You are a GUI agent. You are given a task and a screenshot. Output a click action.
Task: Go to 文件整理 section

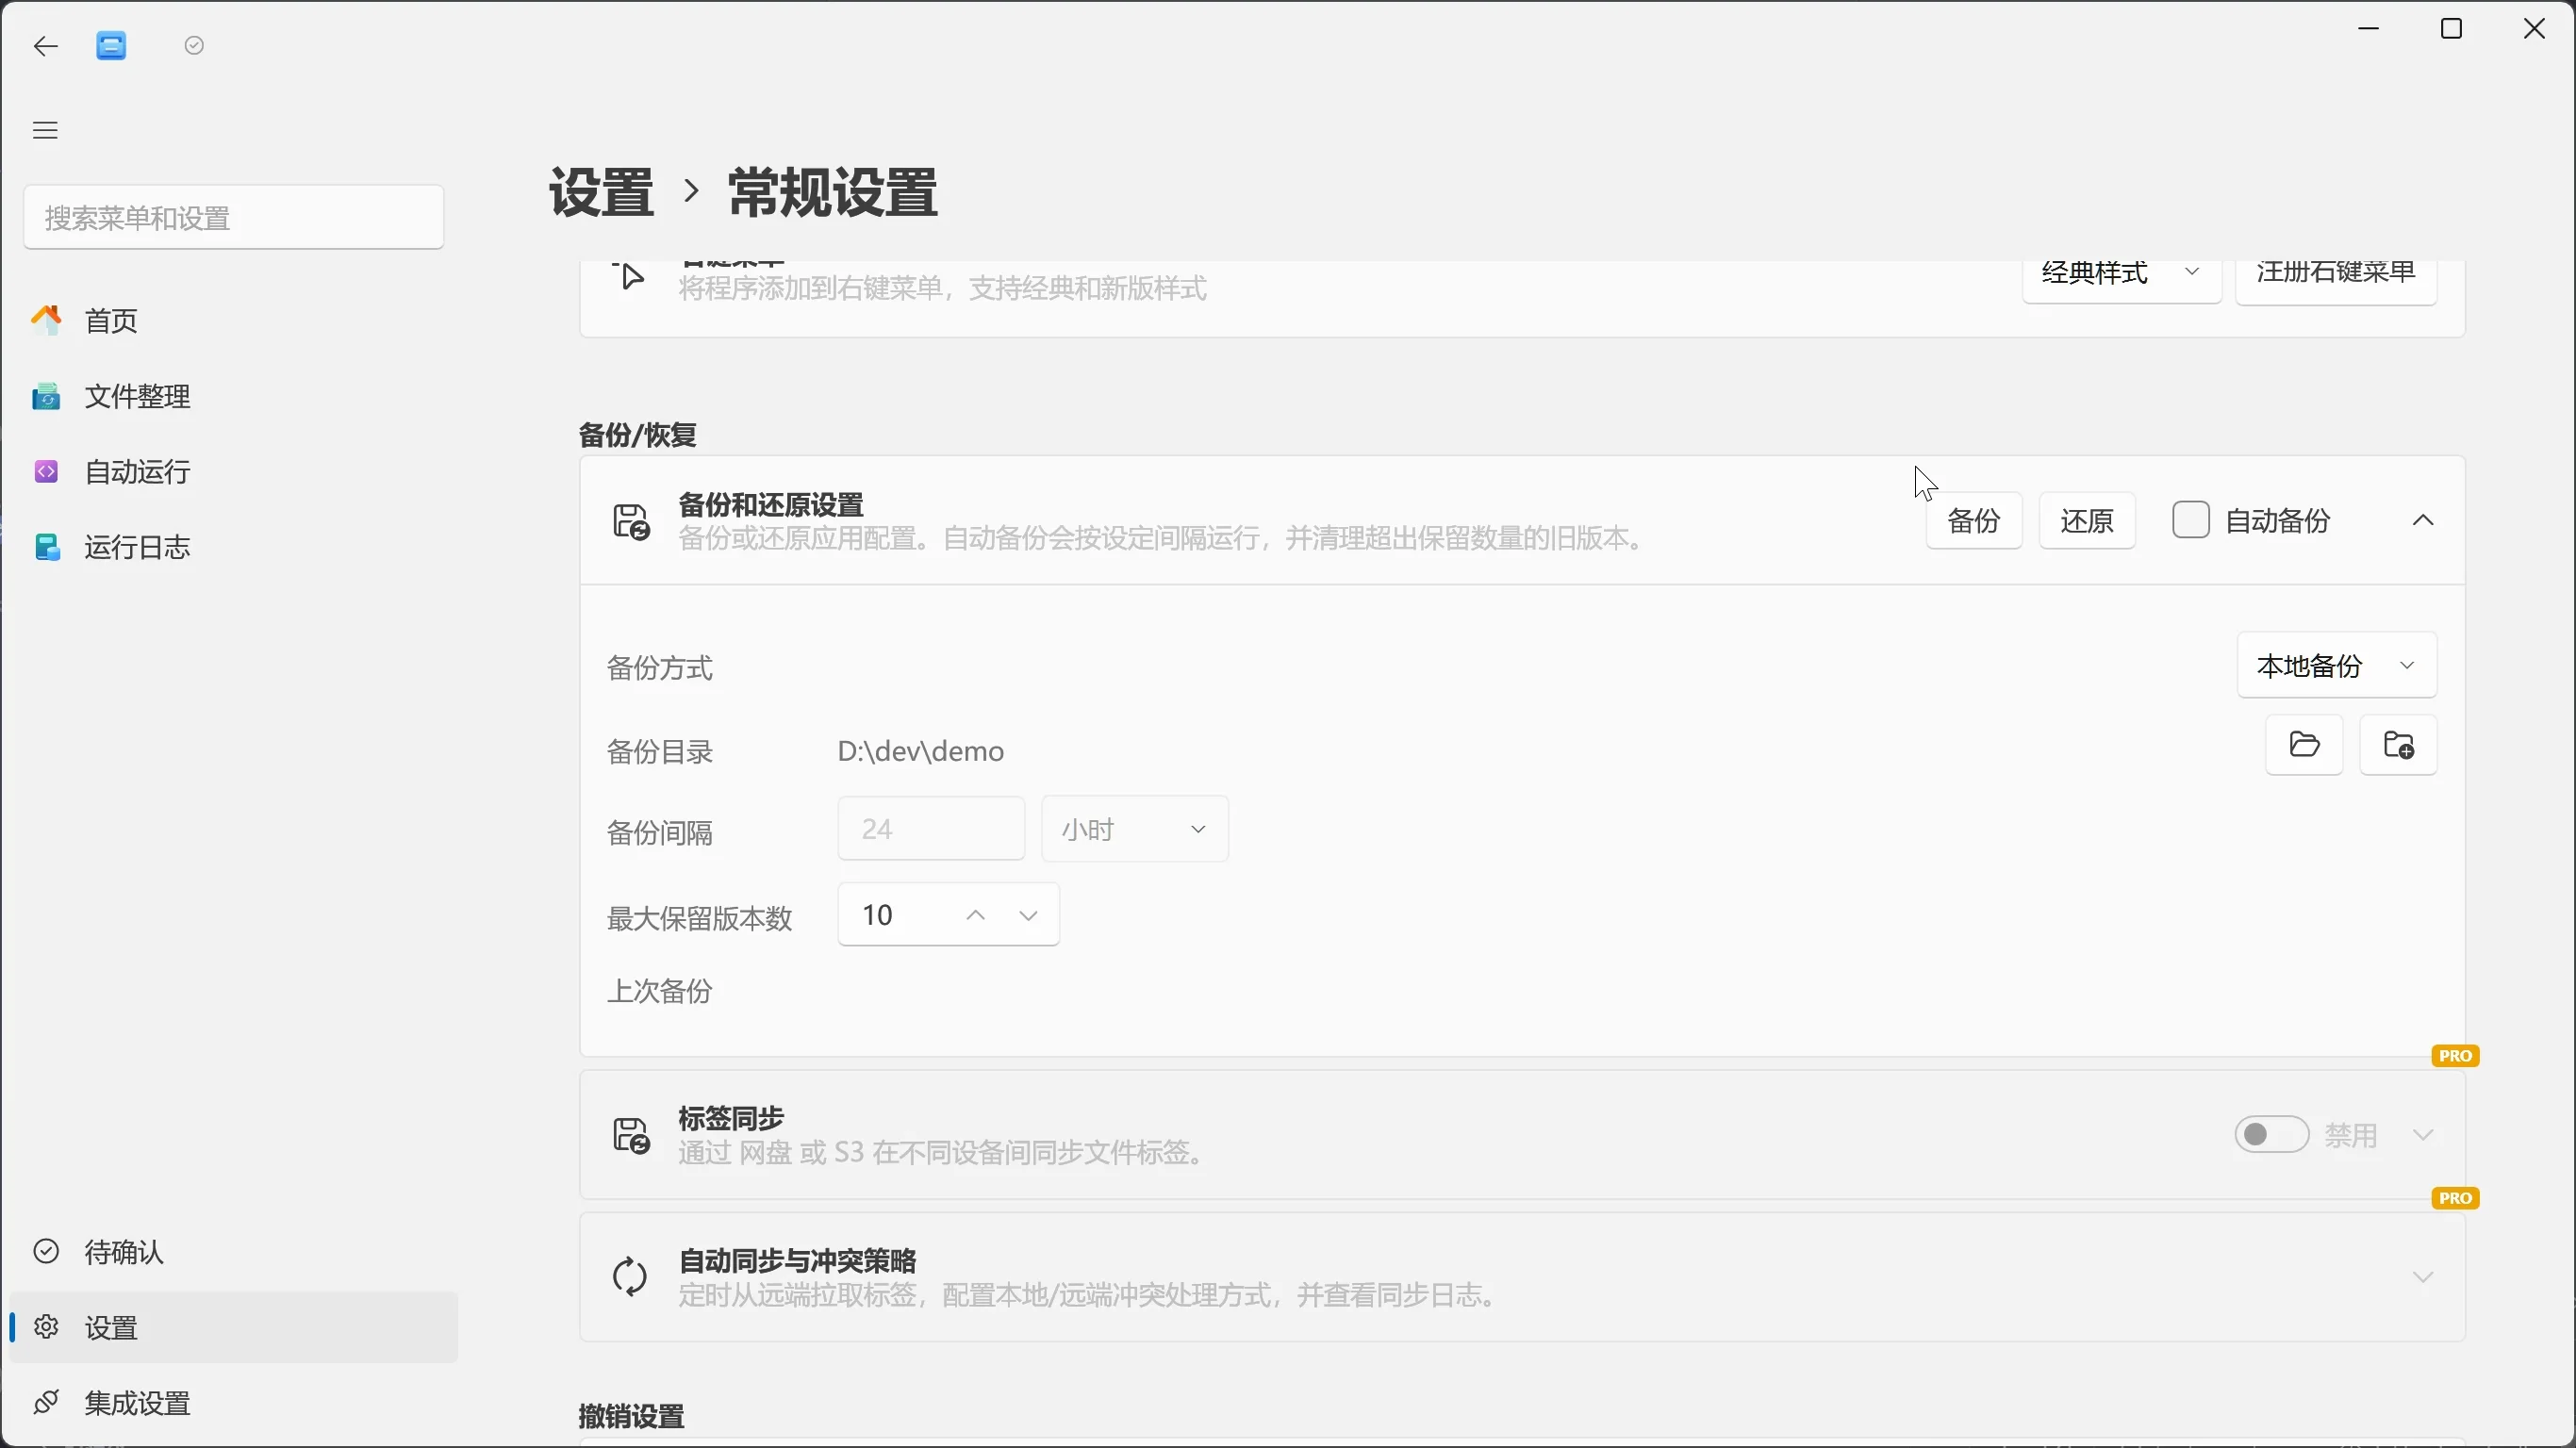click(234, 397)
